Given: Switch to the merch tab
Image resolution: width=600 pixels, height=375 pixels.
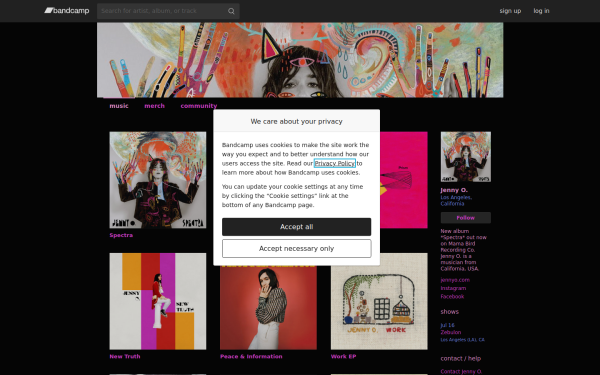Looking at the screenshot, I should coord(155,106).
